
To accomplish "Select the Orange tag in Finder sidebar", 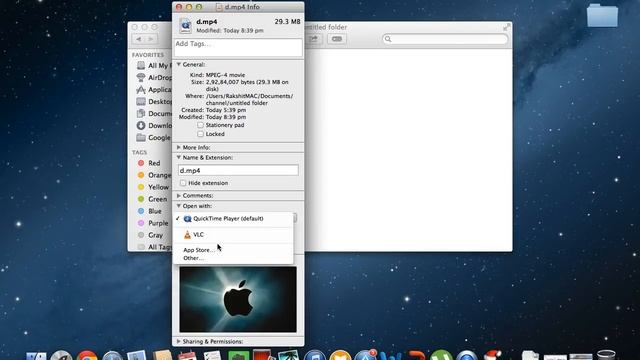I will tap(154, 175).
